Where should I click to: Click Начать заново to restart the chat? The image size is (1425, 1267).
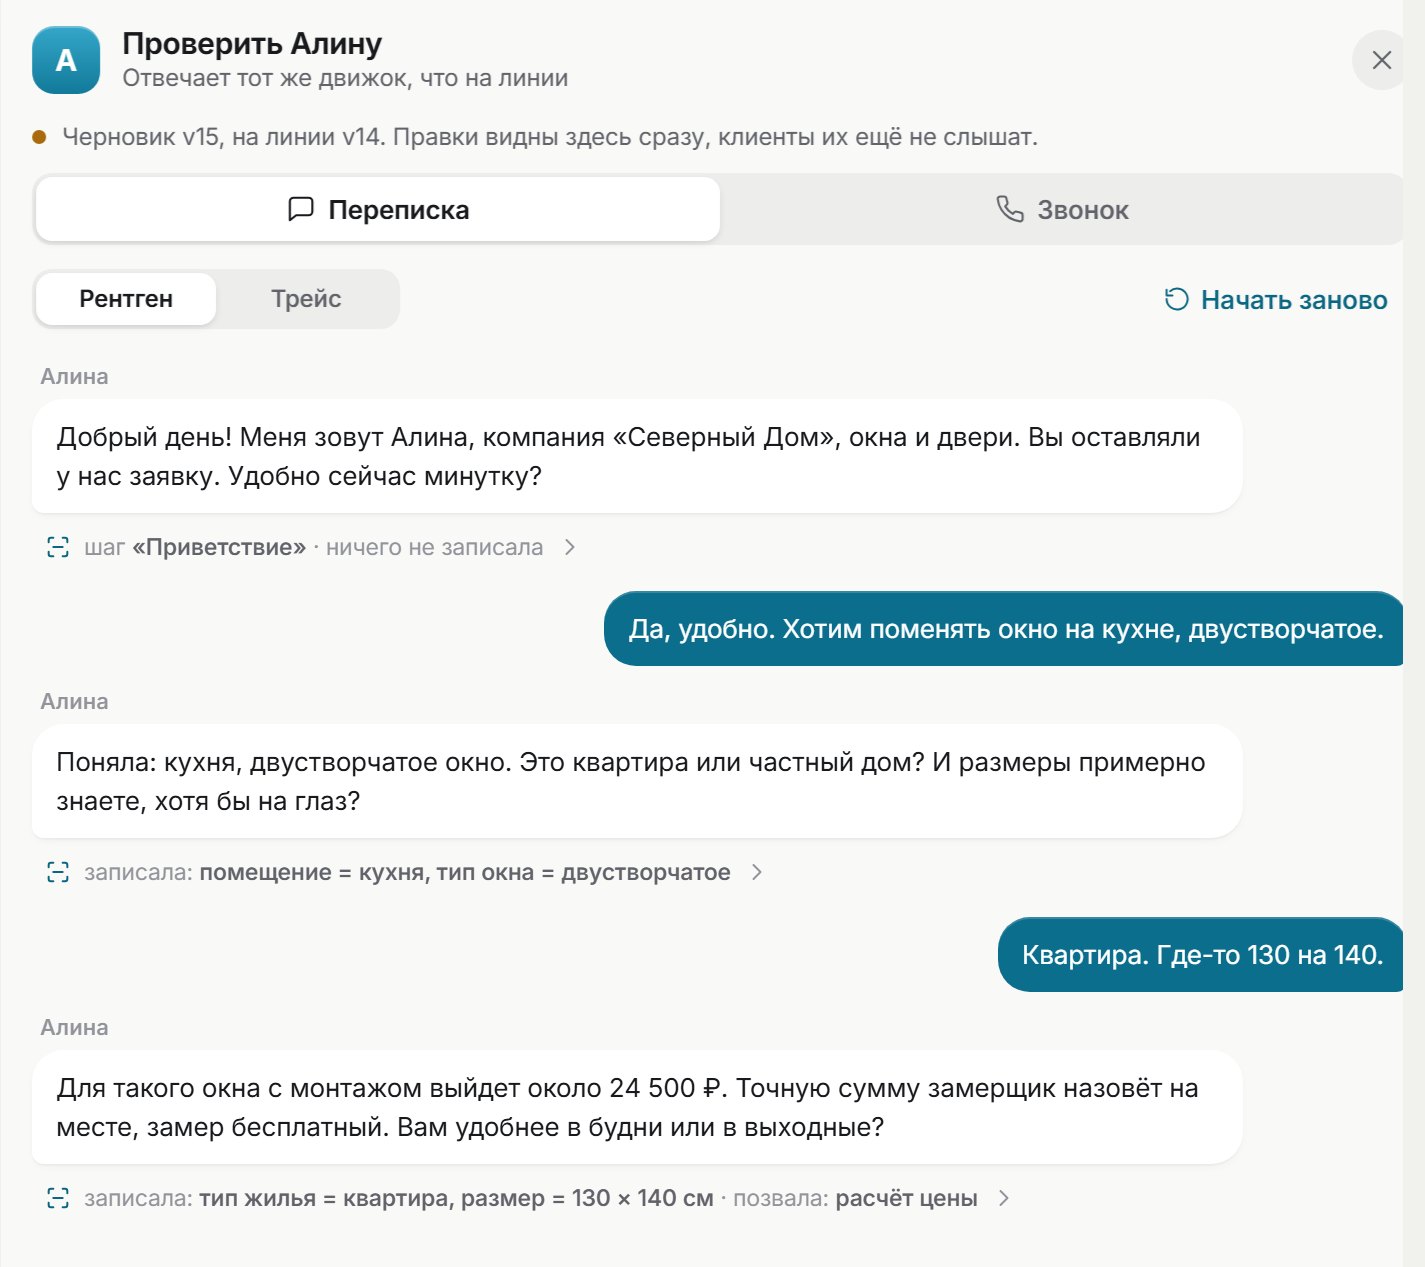1276,300
